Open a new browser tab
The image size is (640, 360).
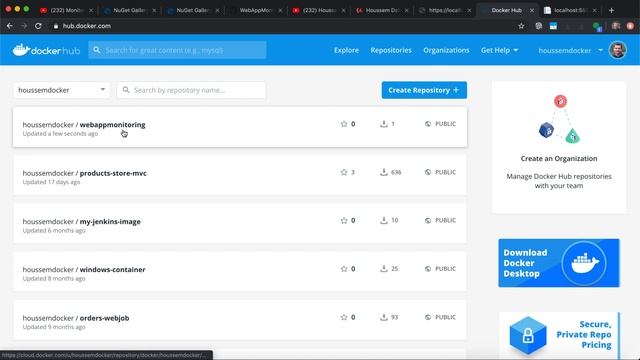tap(611, 10)
